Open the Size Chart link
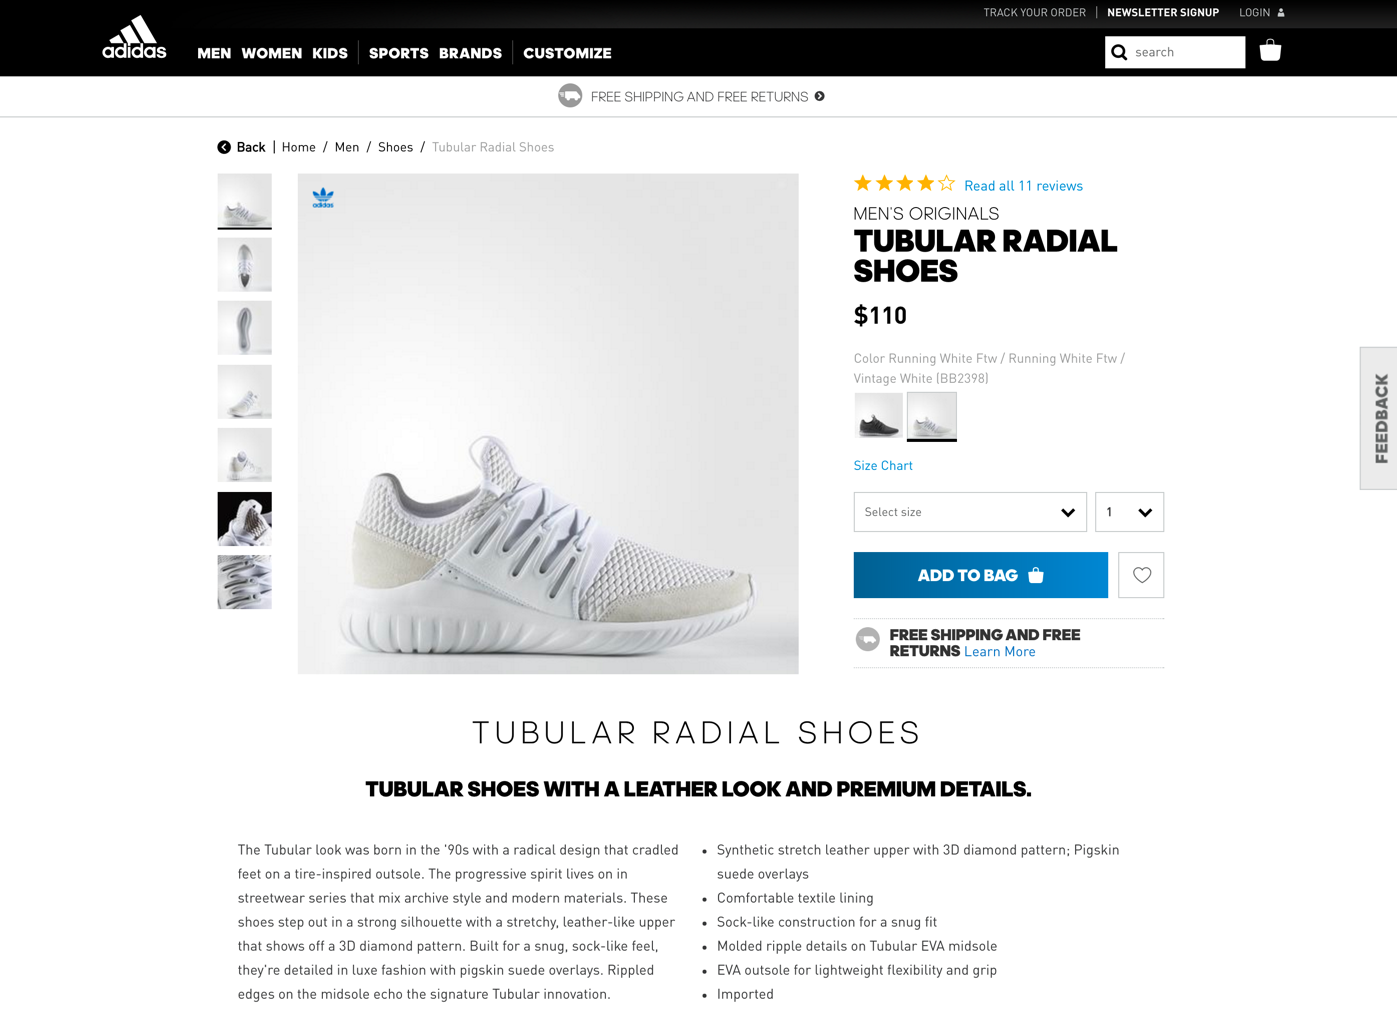The height and width of the screenshot is (1020, 1397). pyautogui.click(x=883, y=466)
